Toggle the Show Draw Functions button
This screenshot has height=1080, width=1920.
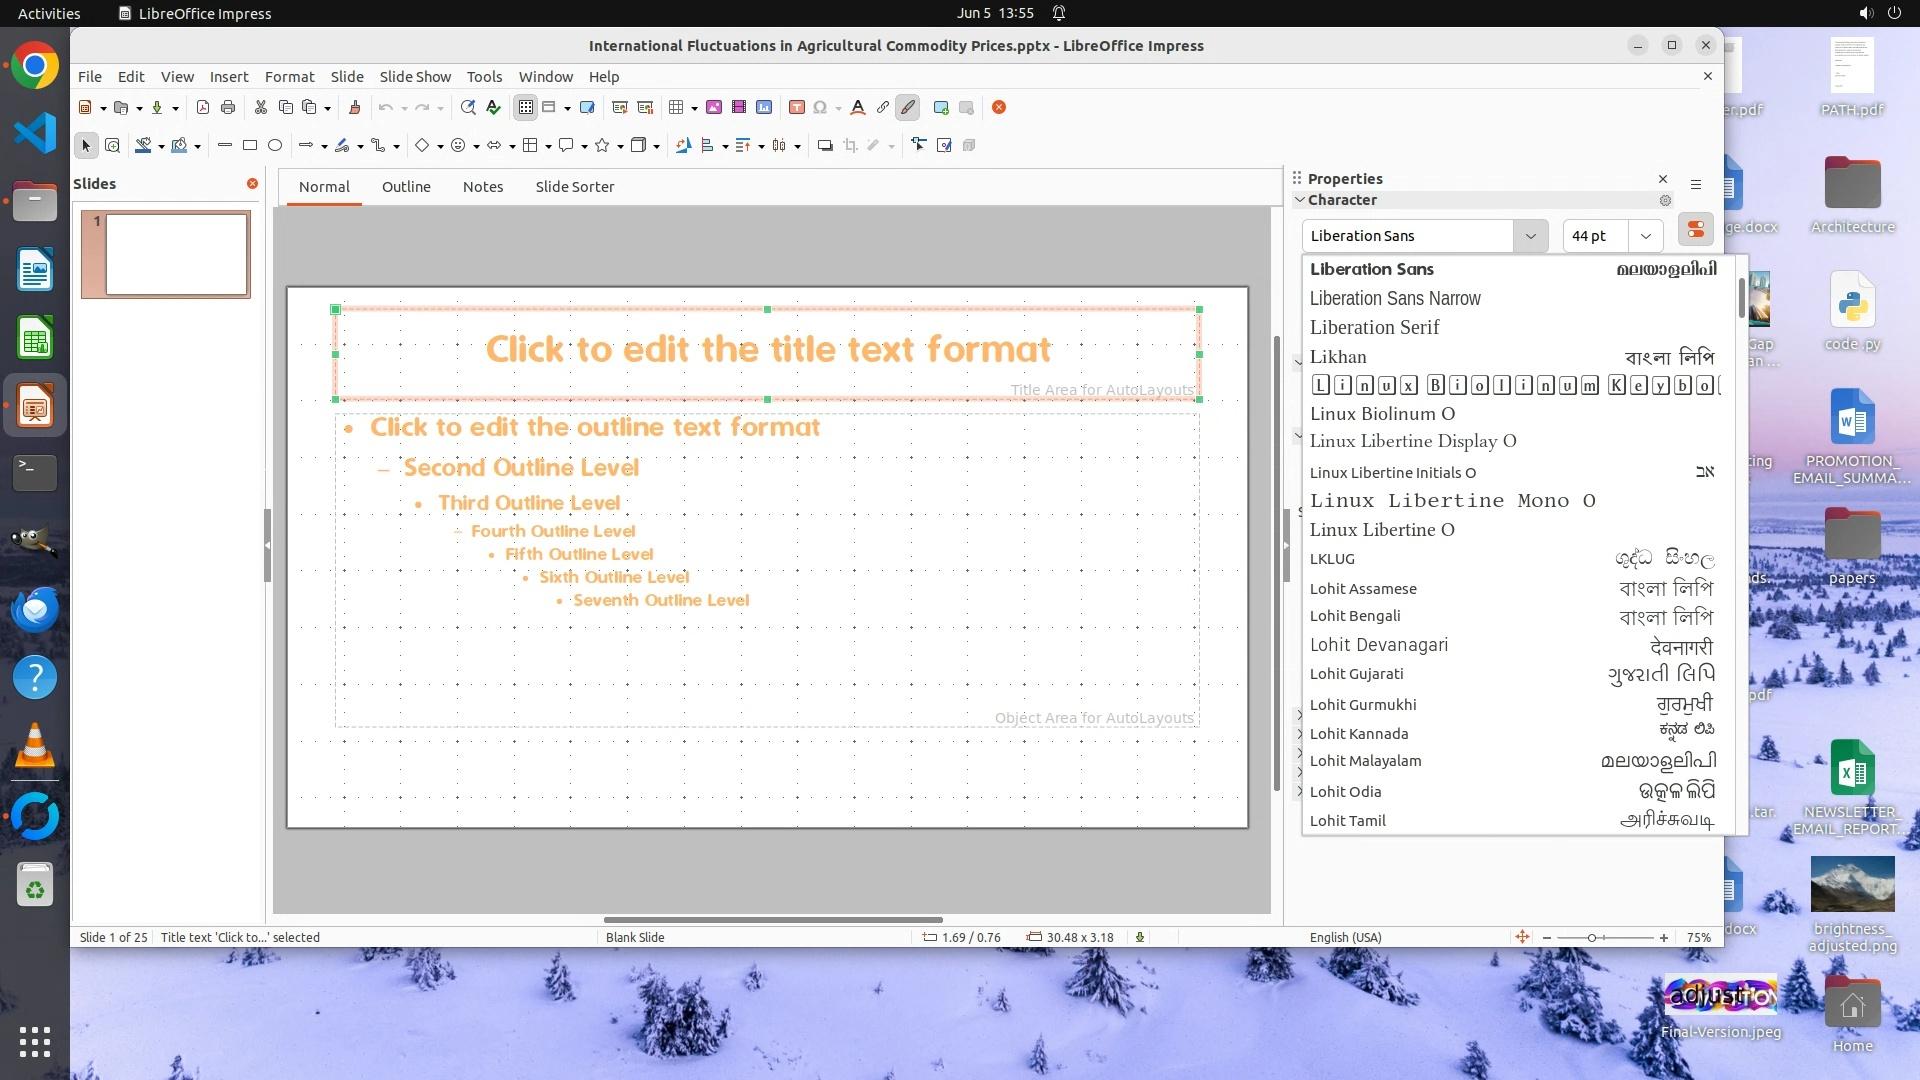(908, 108)
